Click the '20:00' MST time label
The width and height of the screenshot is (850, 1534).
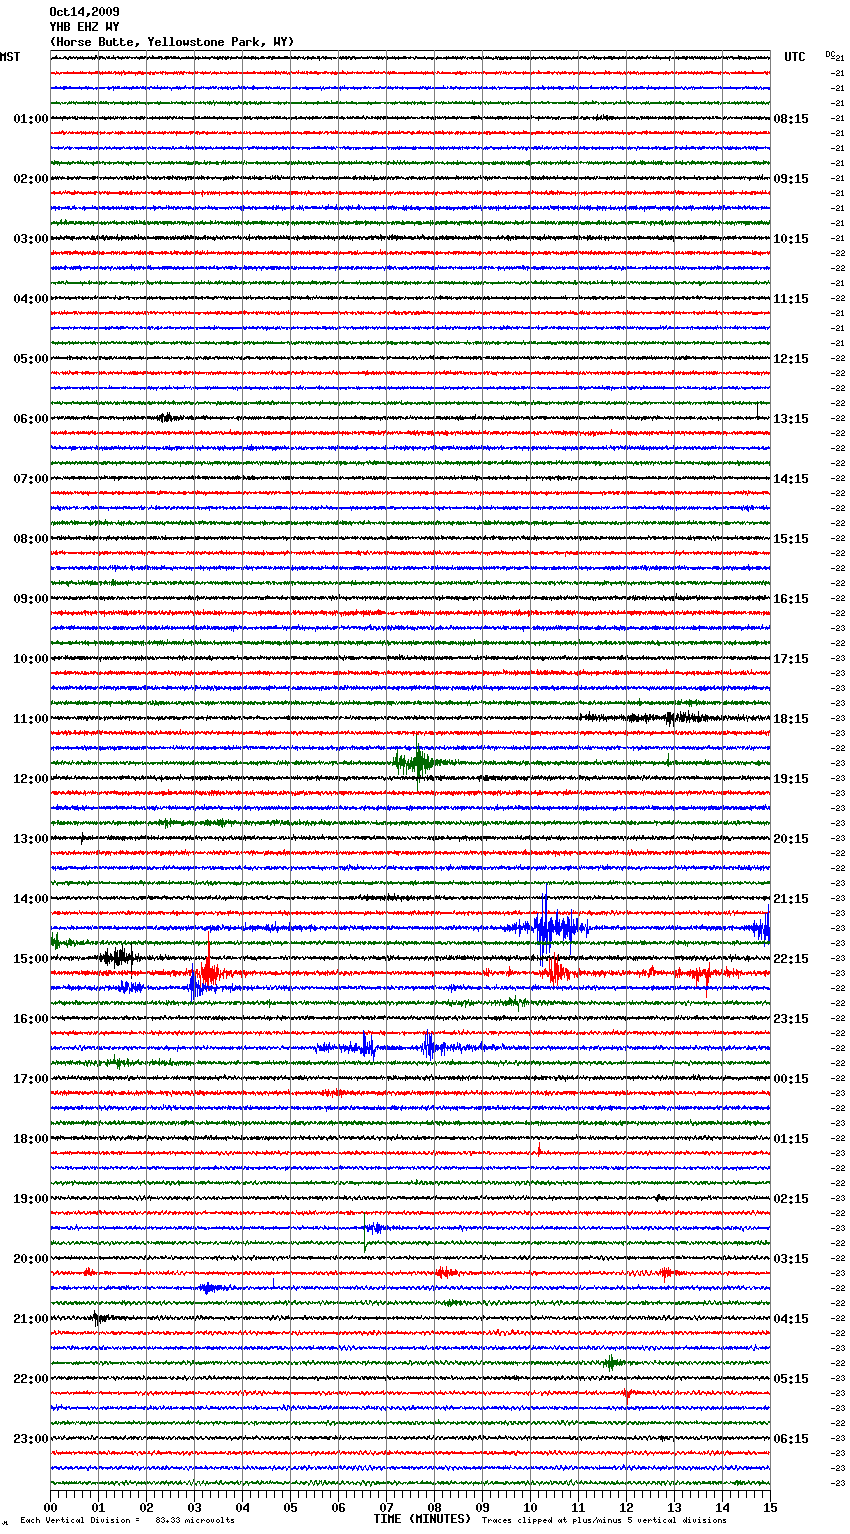[x=31, y=1259]
